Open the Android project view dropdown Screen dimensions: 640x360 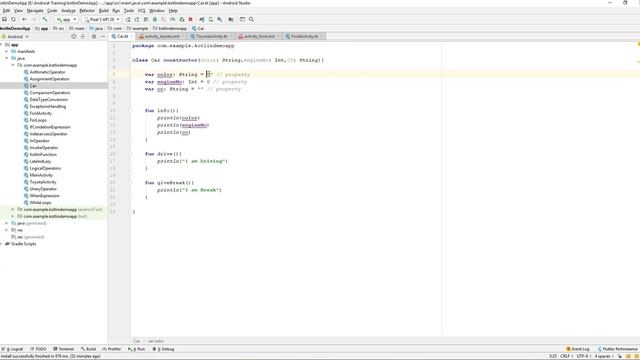pos(15,36)
